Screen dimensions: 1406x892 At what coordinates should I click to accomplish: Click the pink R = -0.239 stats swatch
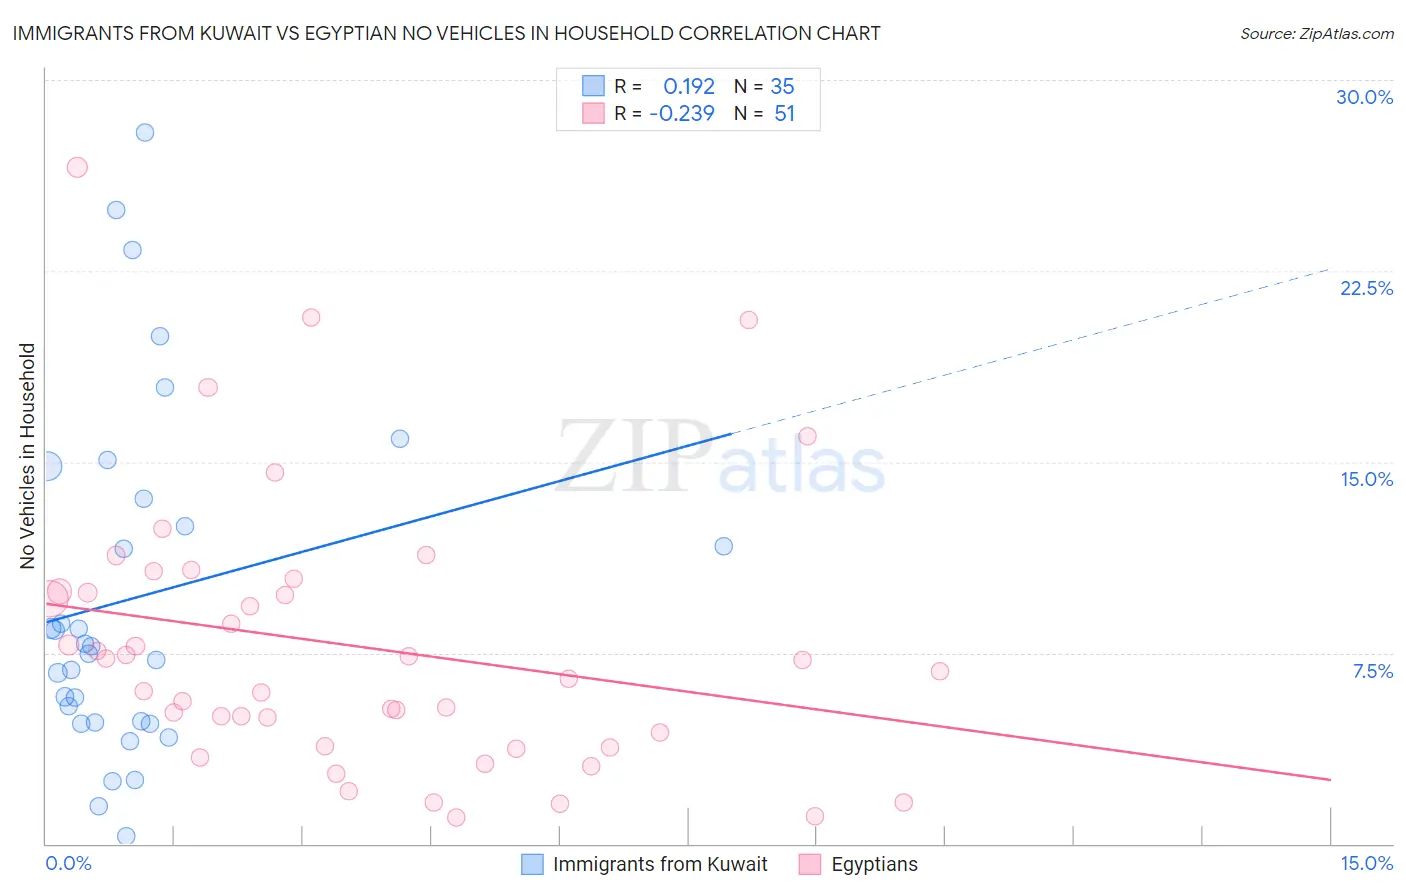[x=593, y=113]
